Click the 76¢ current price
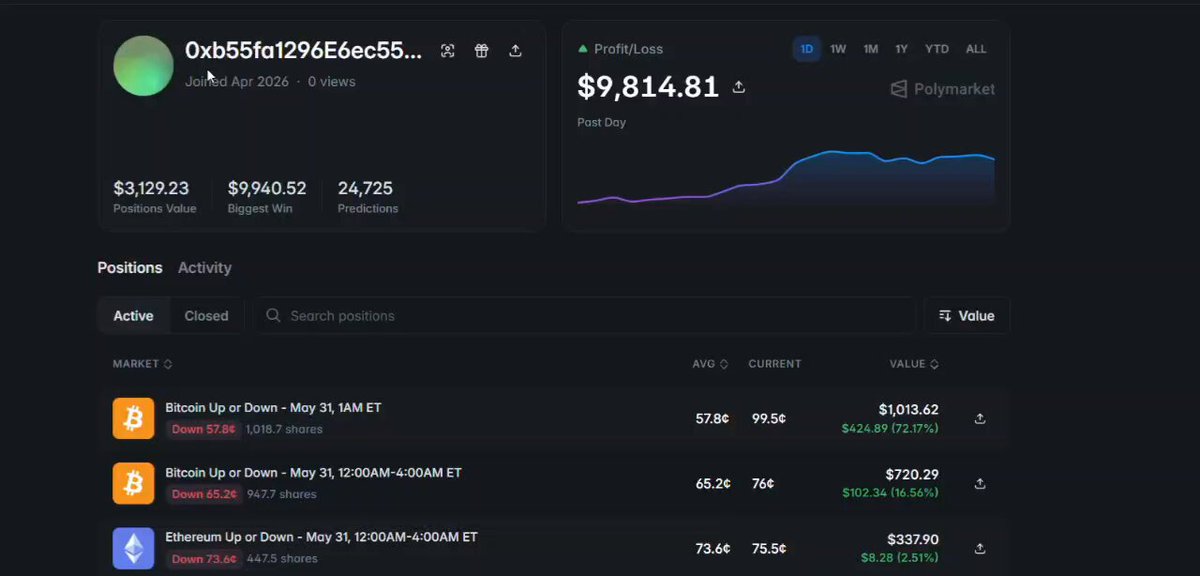Image resolution: width=1200 pixels, height=576 pixels. [x=763, y=484]
